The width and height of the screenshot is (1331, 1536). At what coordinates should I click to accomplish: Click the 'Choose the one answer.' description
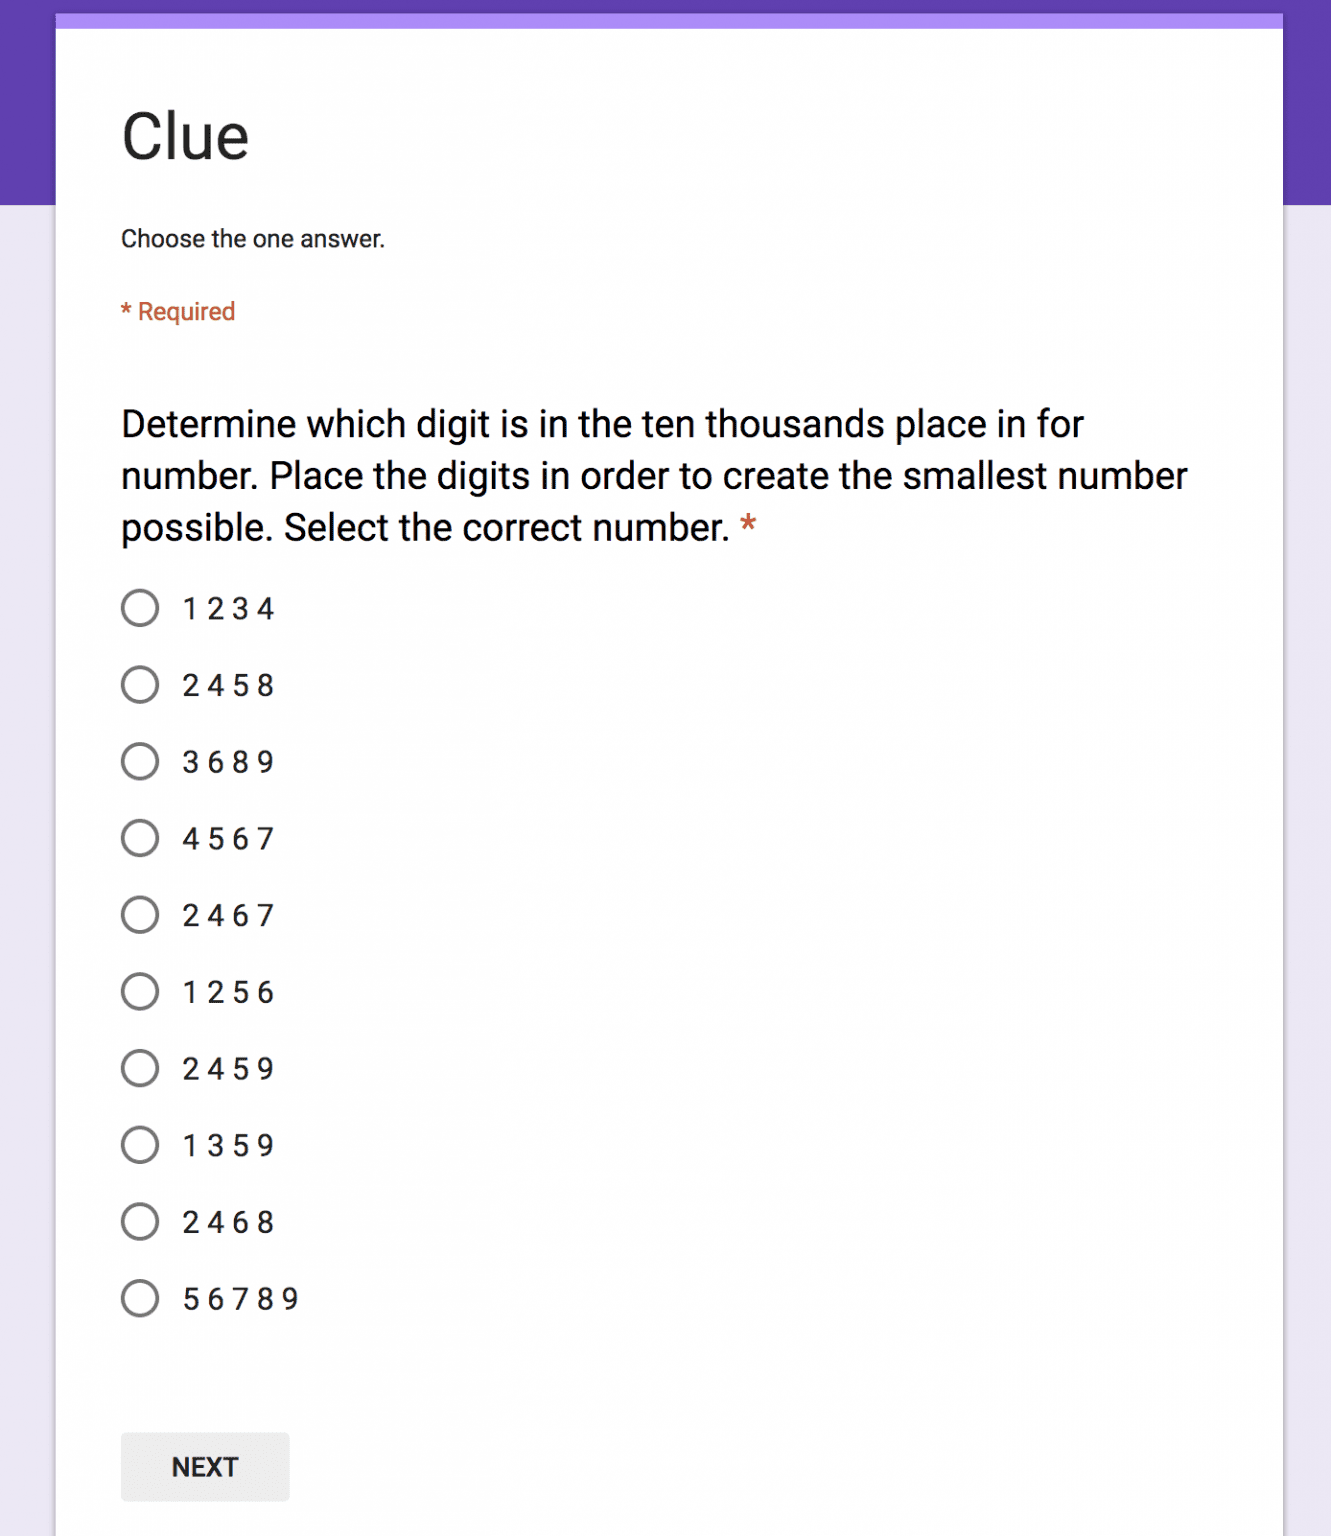(253, 239)
